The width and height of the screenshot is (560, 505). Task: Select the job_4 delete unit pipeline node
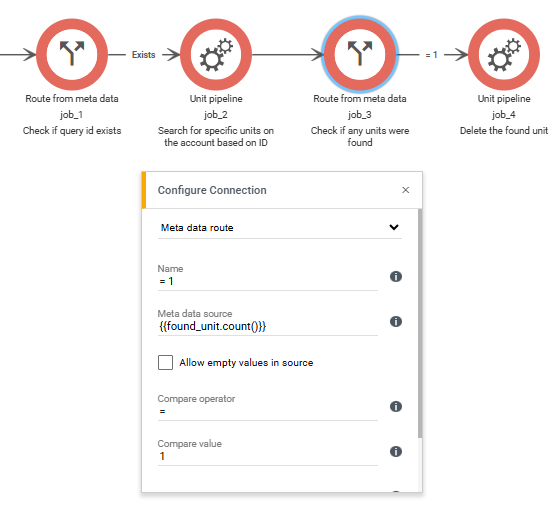pyautogui.click(x=504, y=54)
